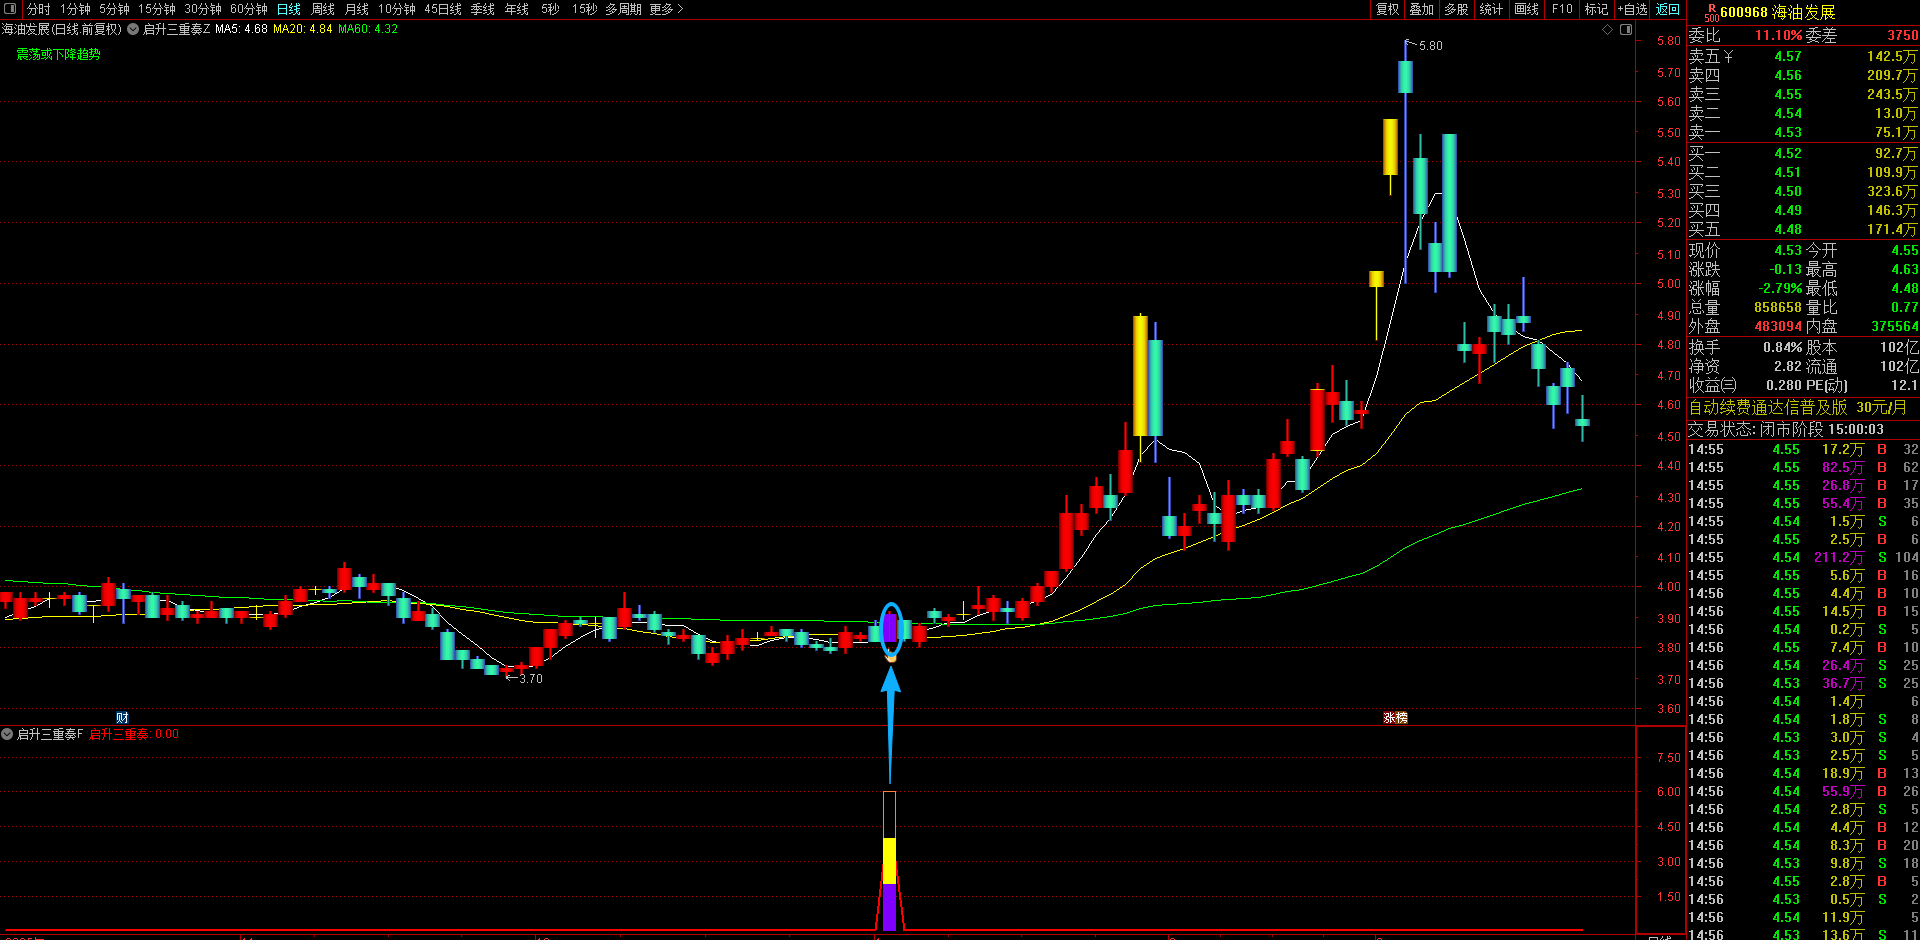Click the diamond icon above price axis
This screenshot has width=1920, height=940.
(x=1608, y=30)
